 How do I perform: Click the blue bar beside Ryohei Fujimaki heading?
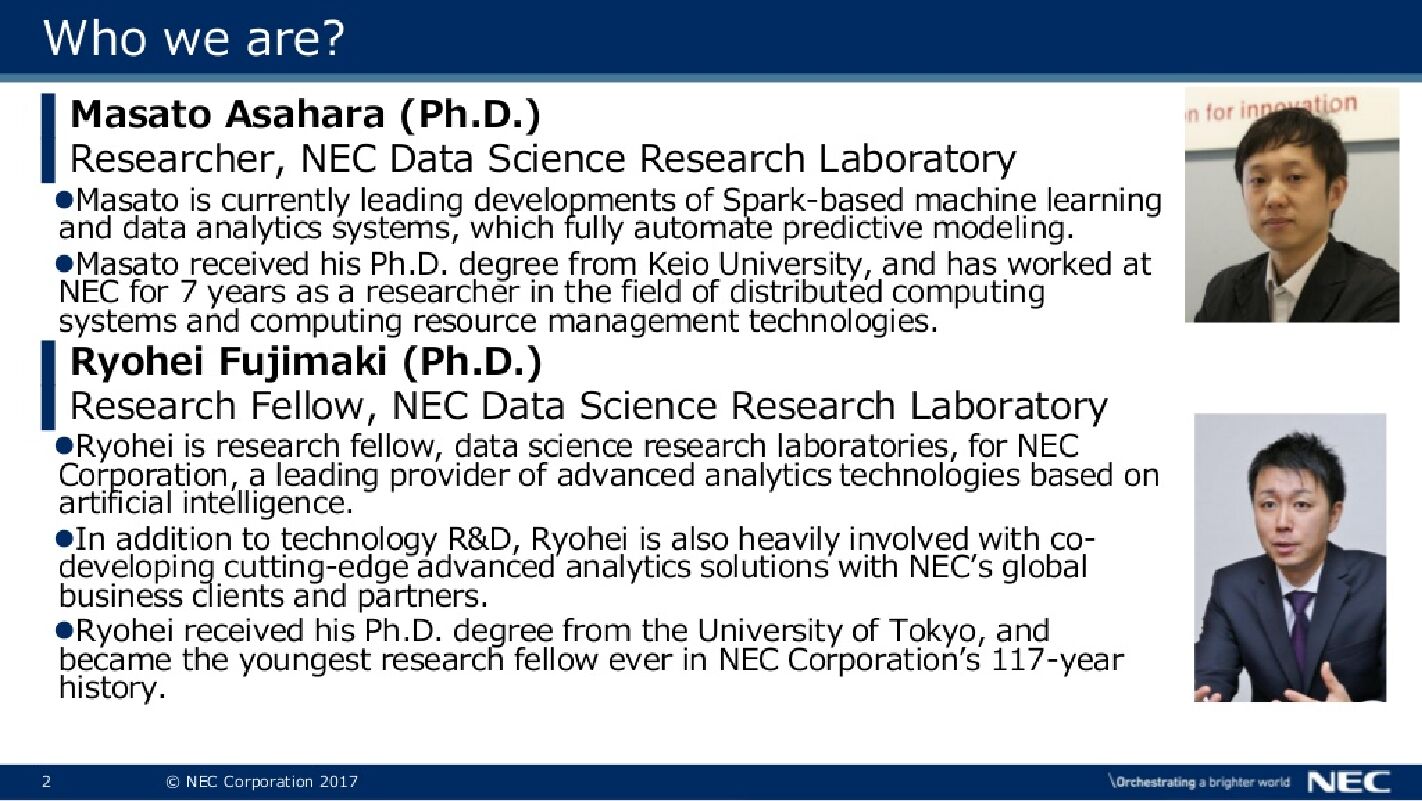tap(47, 385)
